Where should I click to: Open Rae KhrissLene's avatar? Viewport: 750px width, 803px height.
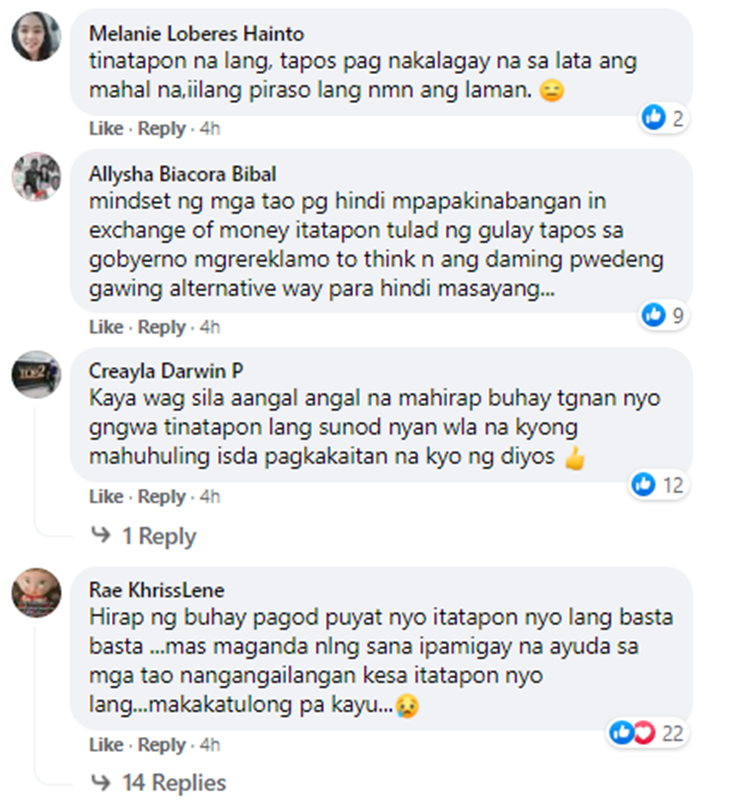click(36, 593)
